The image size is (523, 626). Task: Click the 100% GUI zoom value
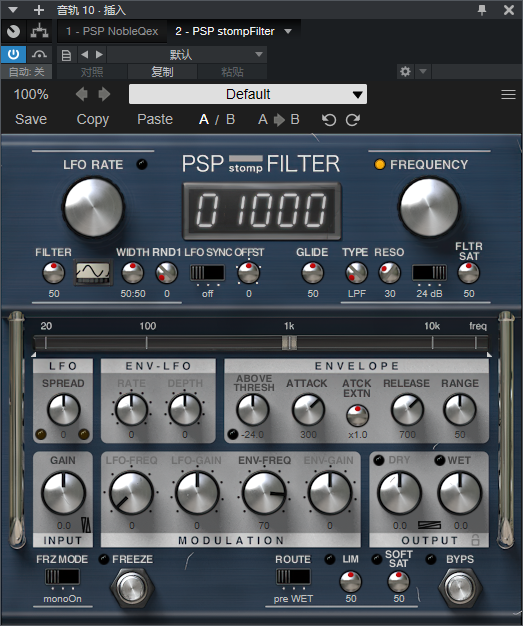[31, 94]
